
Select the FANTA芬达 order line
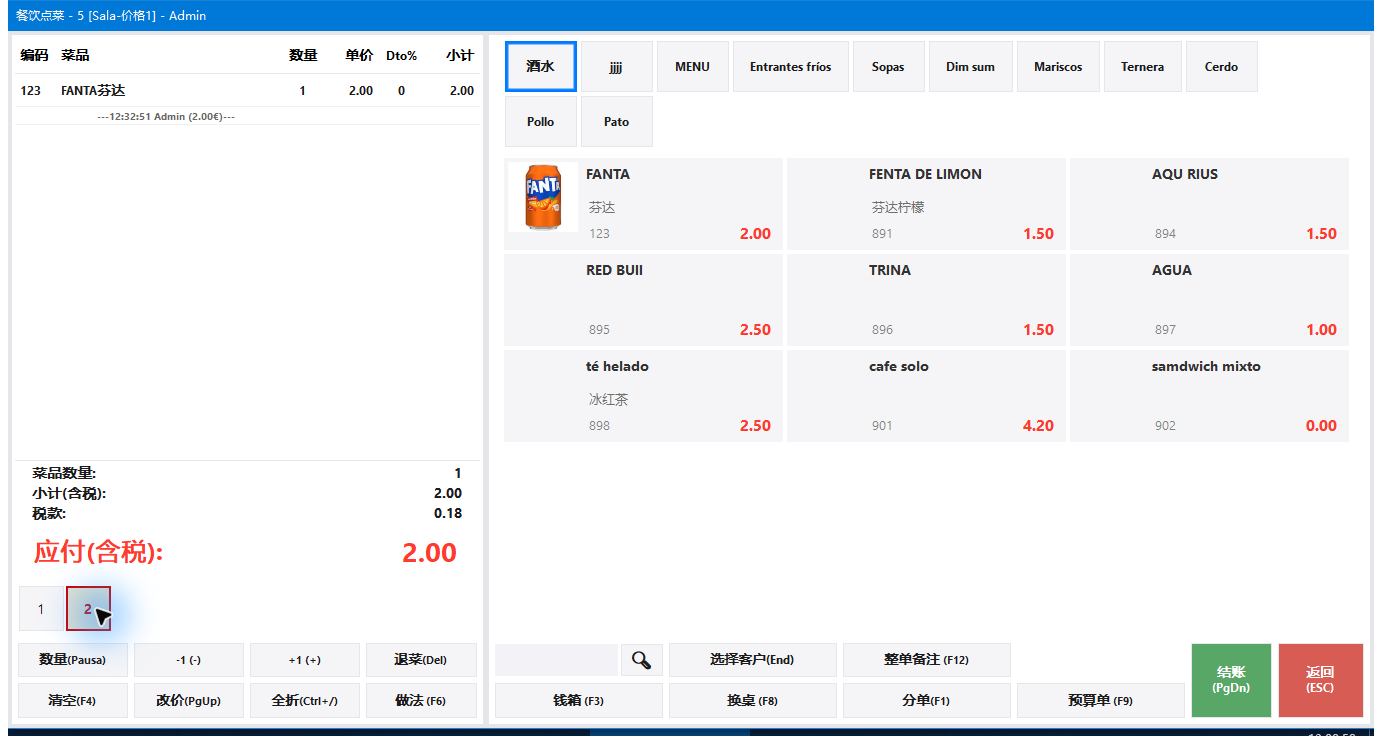[x=248, y=91]
